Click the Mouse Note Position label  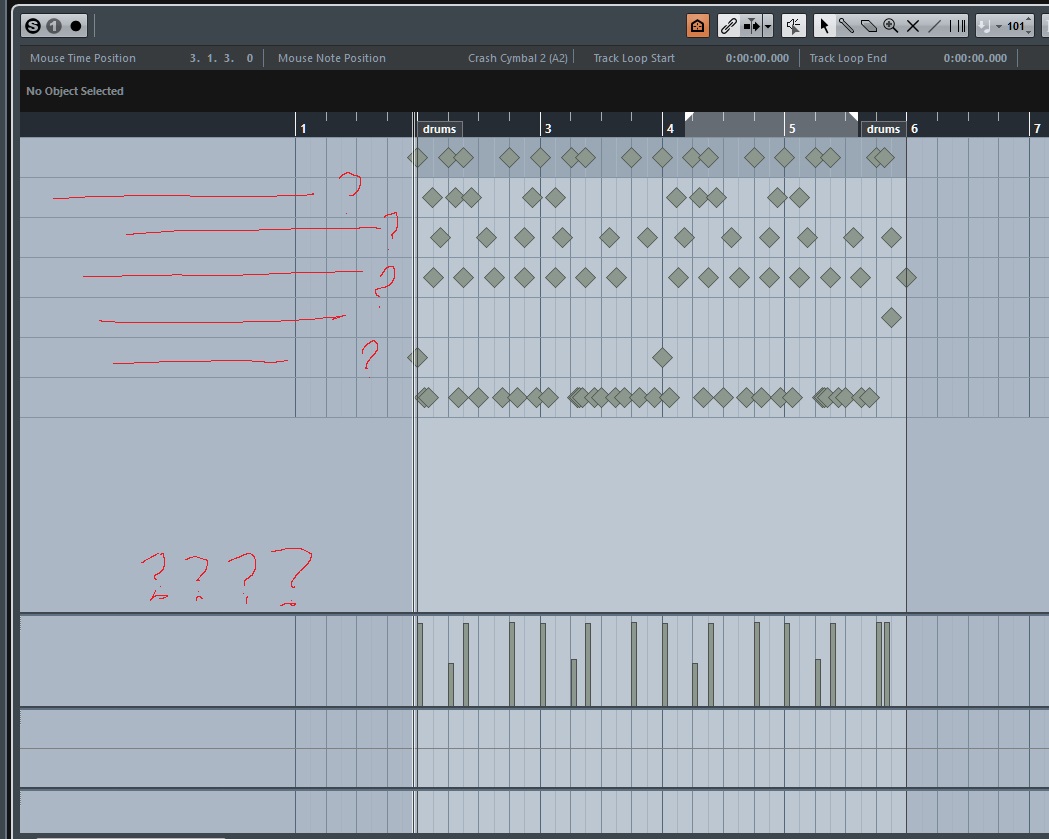coord(332,58)
